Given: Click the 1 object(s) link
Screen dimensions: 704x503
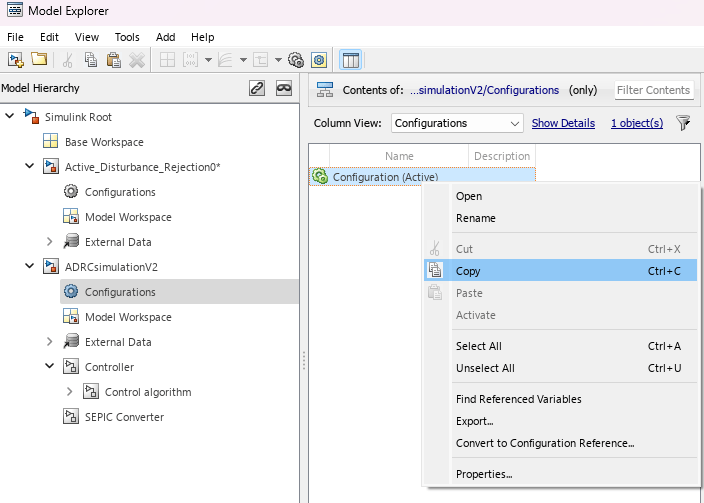Looking at the screenshot, I should point(637,123).
